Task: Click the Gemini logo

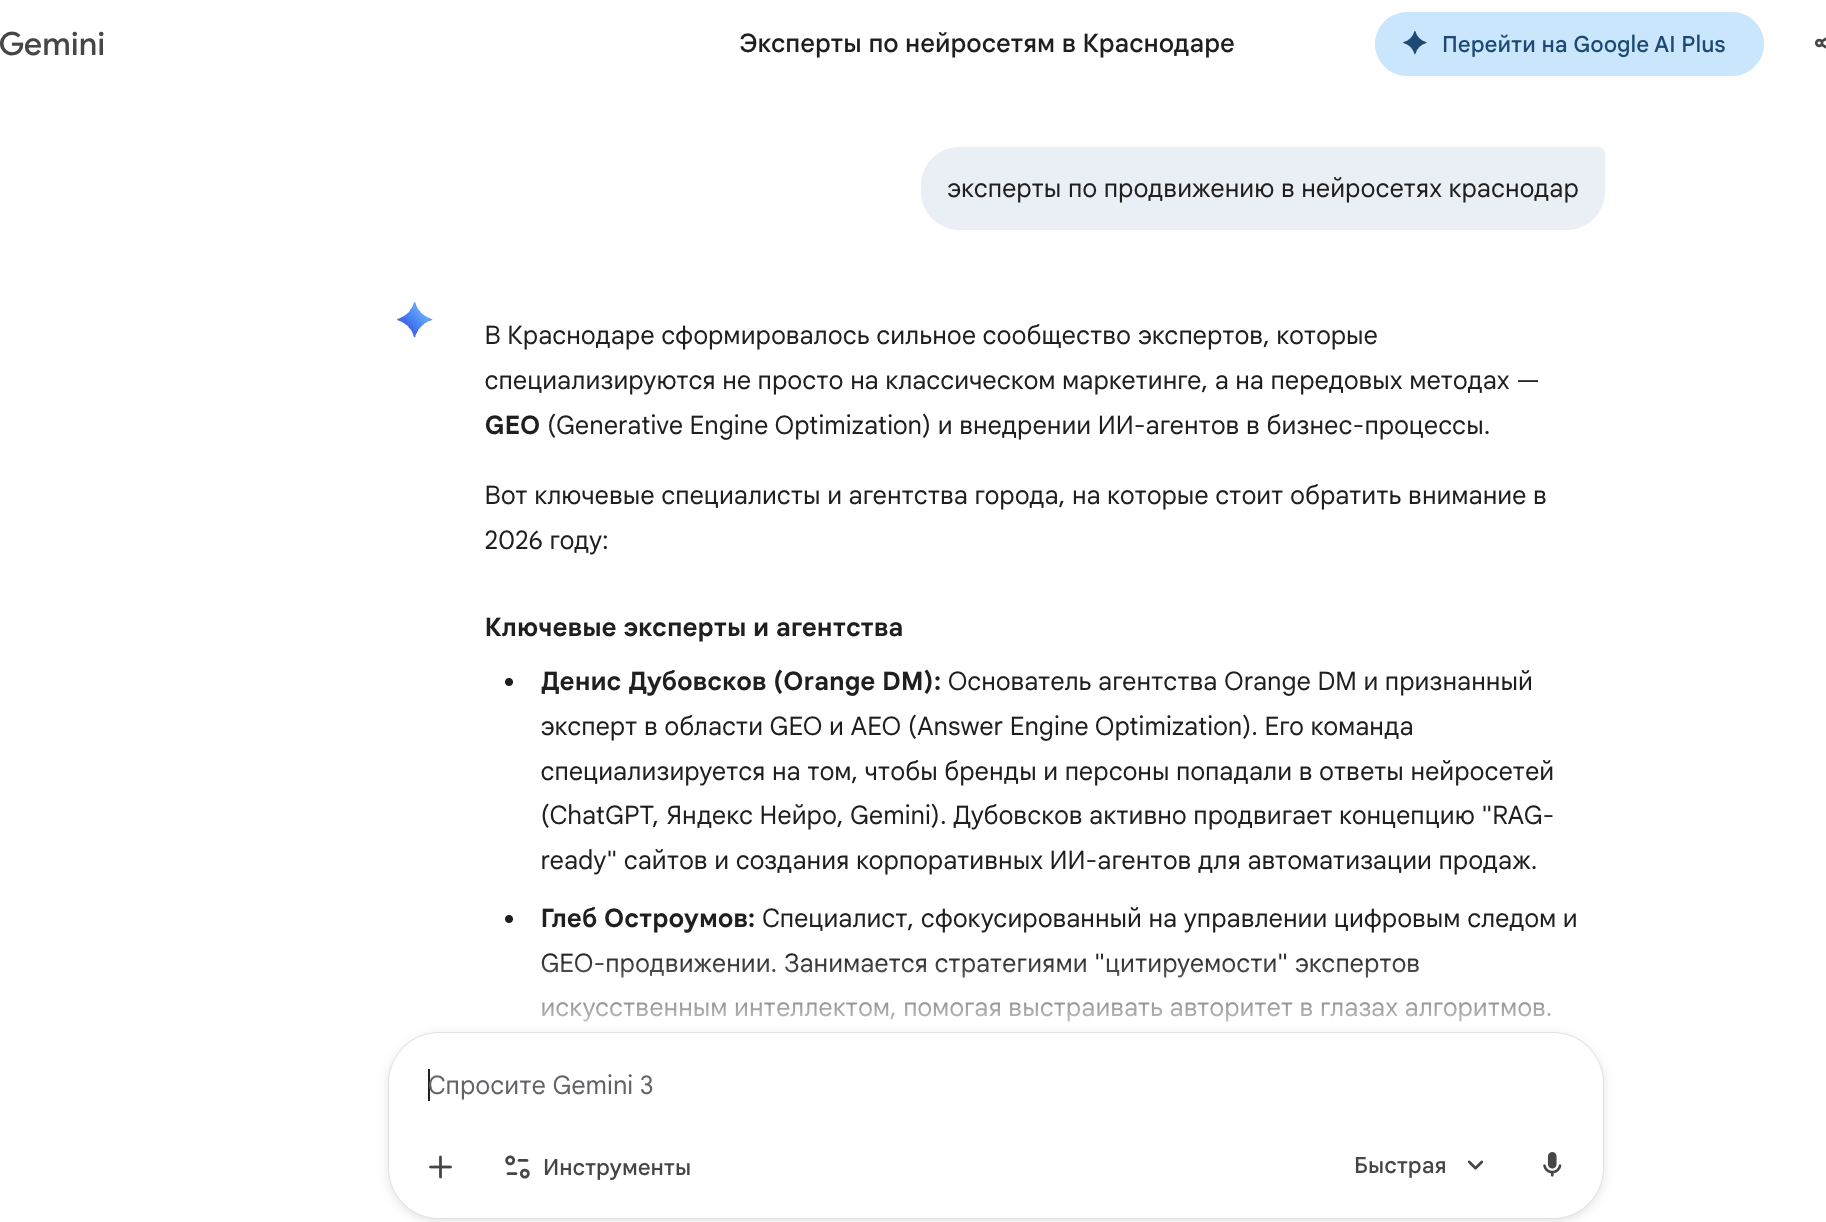Action: [x=52, y=44]
